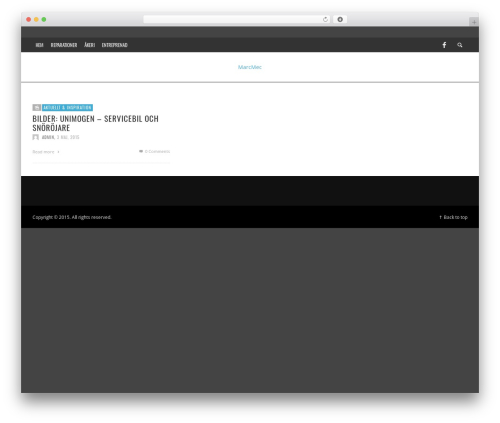Open the Reparationer menu item
This screenshot has height=423, width=500.
(x=64, y=45)
